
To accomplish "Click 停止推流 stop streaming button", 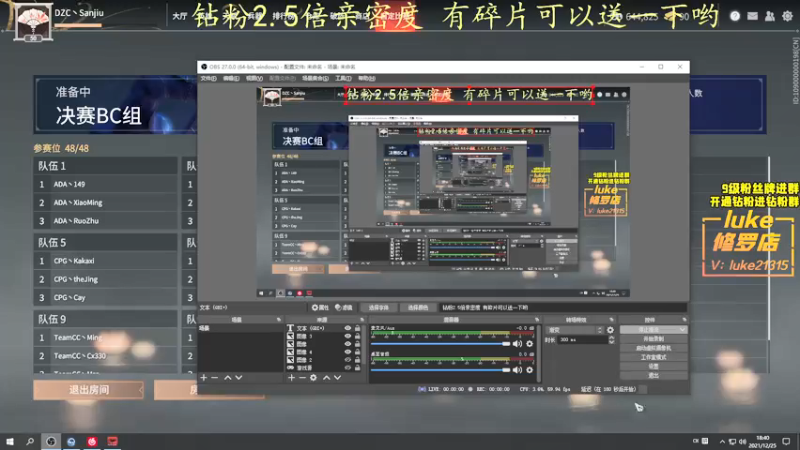I will click(x=654, y=330).
